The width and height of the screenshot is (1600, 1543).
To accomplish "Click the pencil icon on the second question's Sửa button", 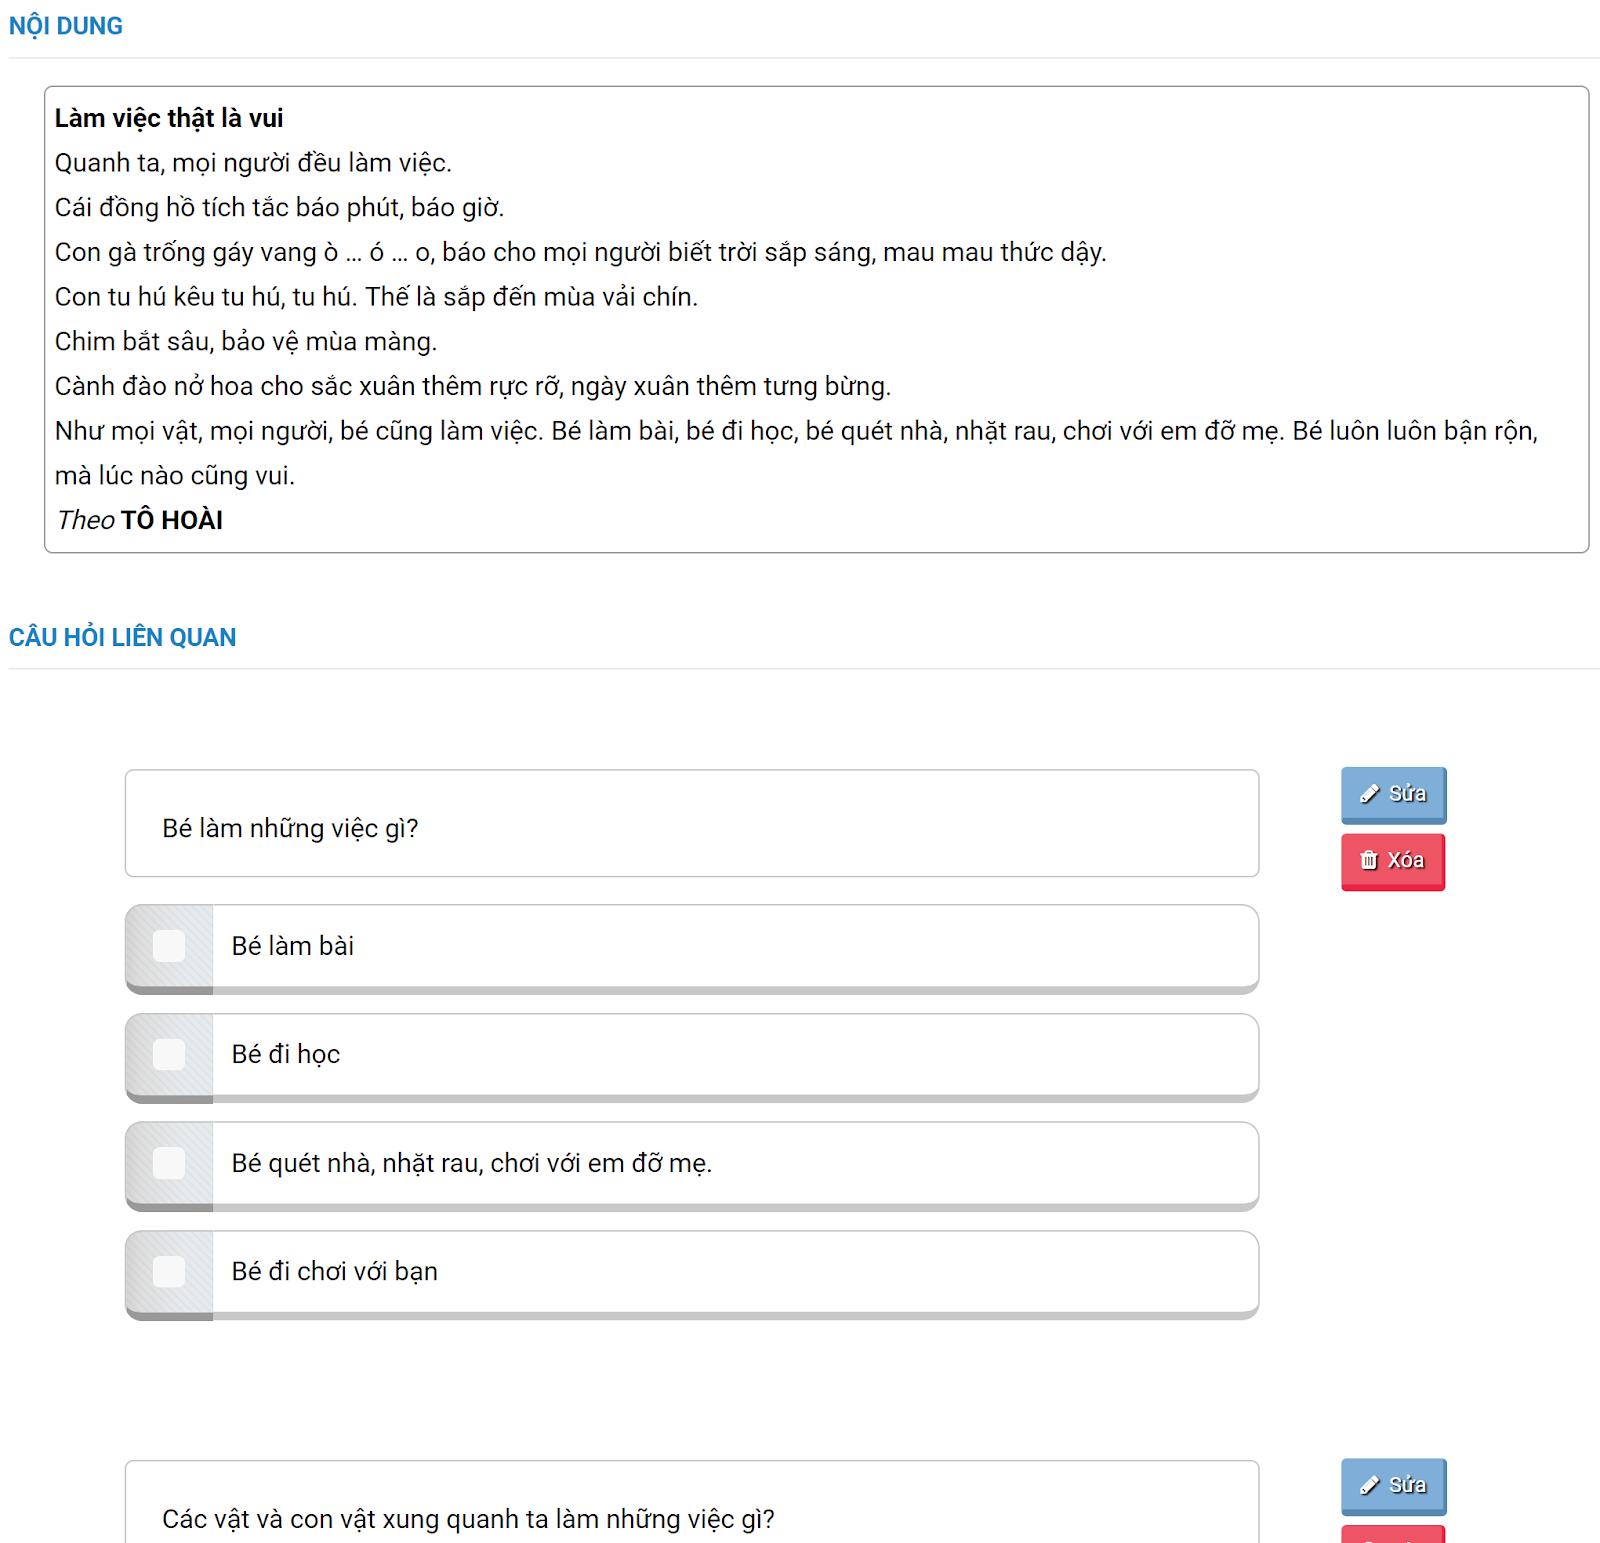I will pyautogui.click(x=1369, y=1485).
